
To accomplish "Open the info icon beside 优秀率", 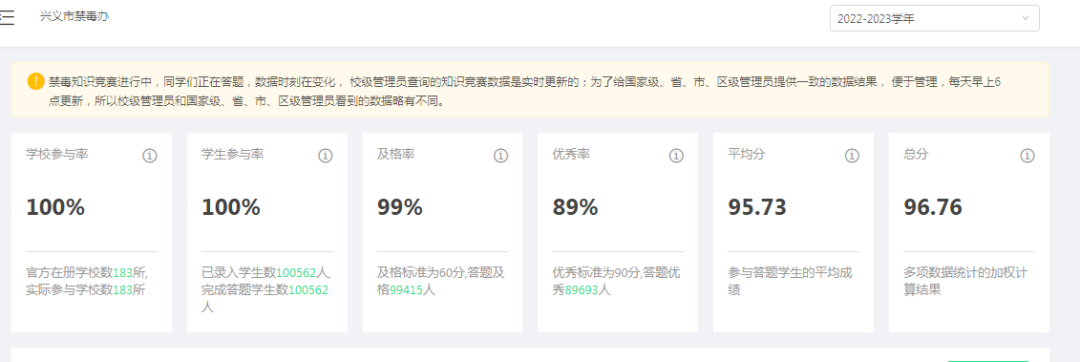I will pos(676,156).
